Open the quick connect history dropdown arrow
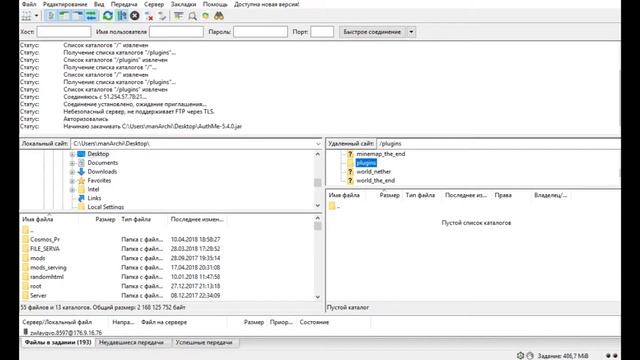640x360 pixels. [411, 32]
